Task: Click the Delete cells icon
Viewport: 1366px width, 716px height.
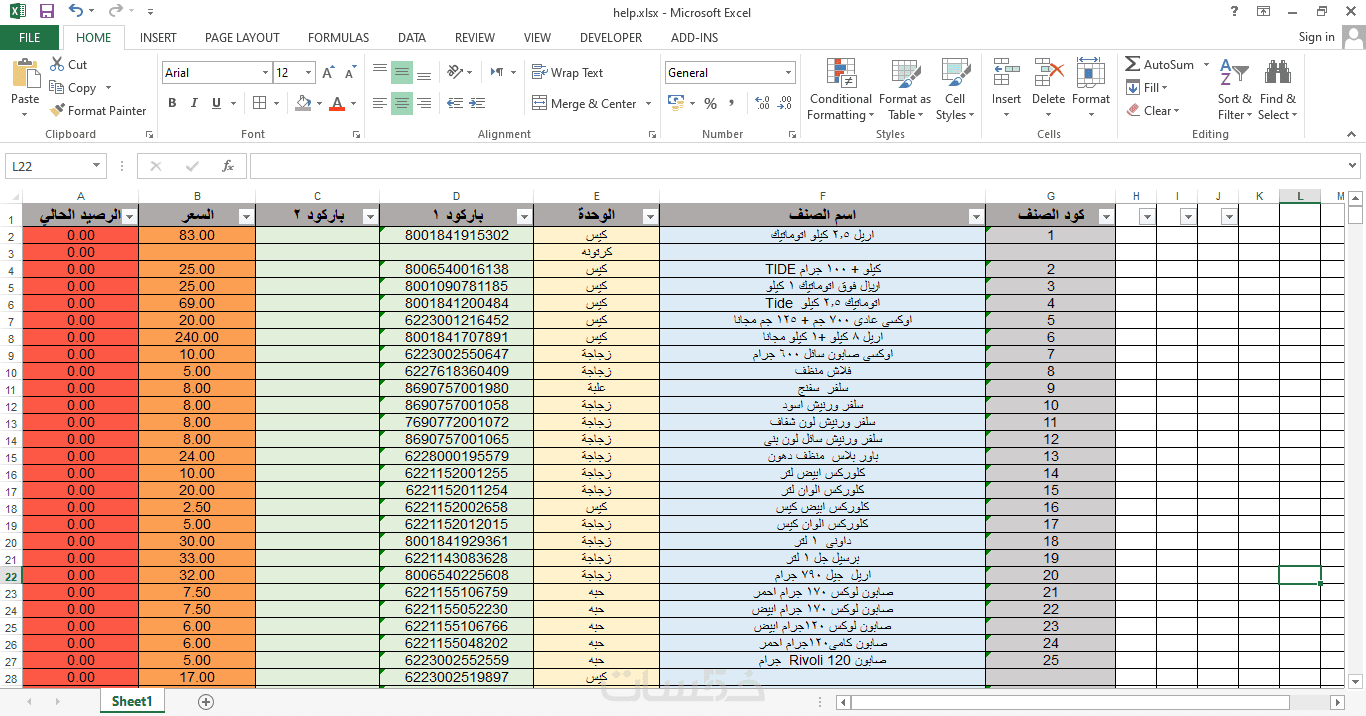Action: (x=1048, y=74)
